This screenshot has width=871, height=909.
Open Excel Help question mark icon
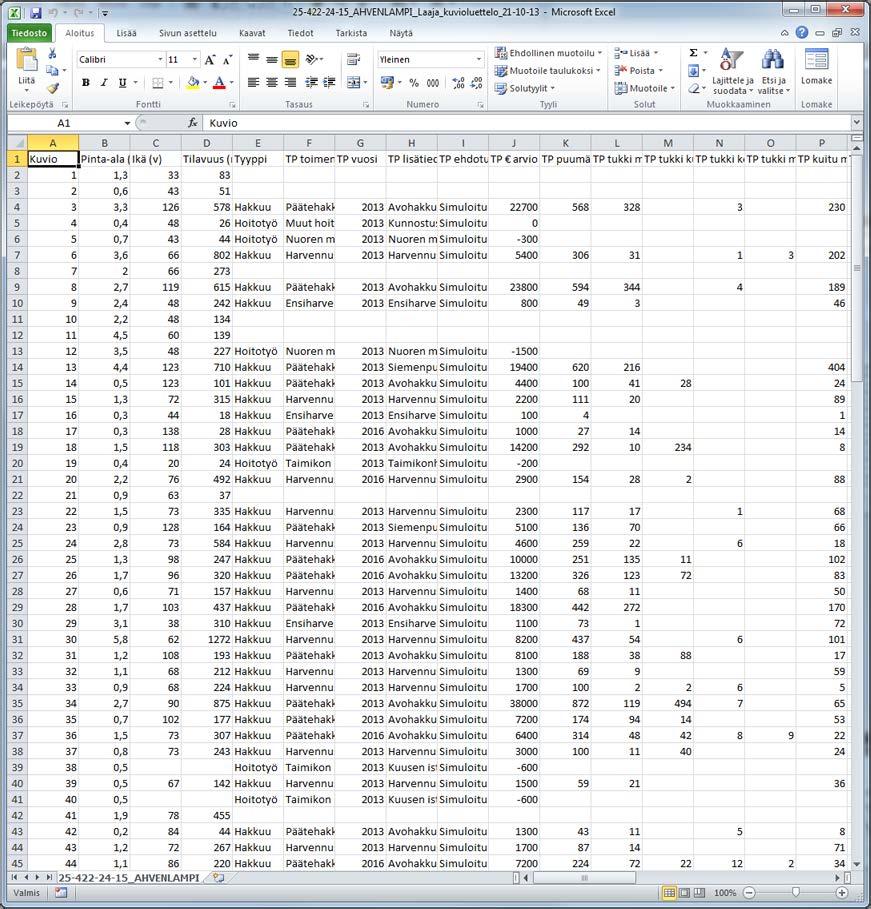pyautogui.click(x=802, y=33)
